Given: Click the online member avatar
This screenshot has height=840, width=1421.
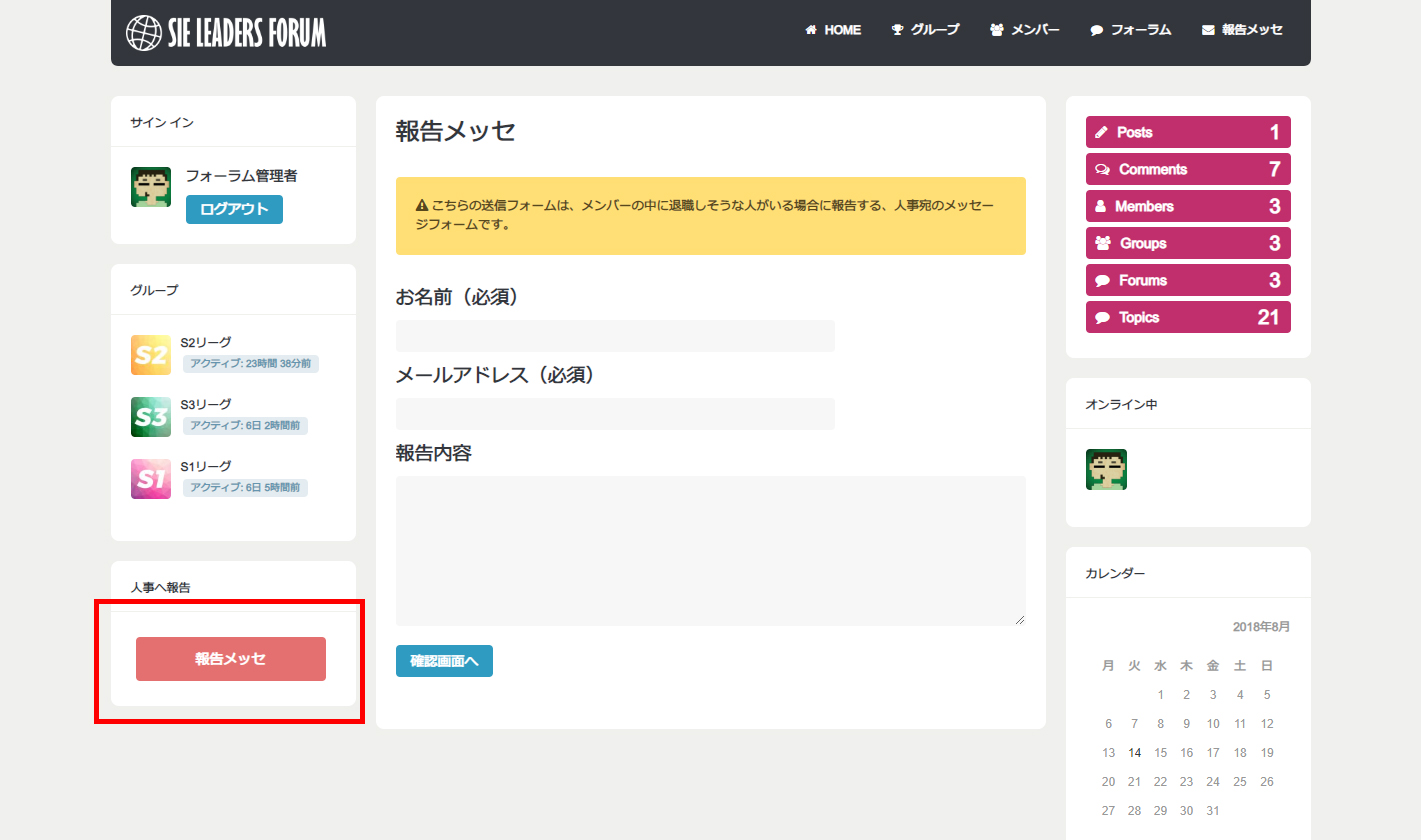Looking at the screenshot, I should [1106, 469].
